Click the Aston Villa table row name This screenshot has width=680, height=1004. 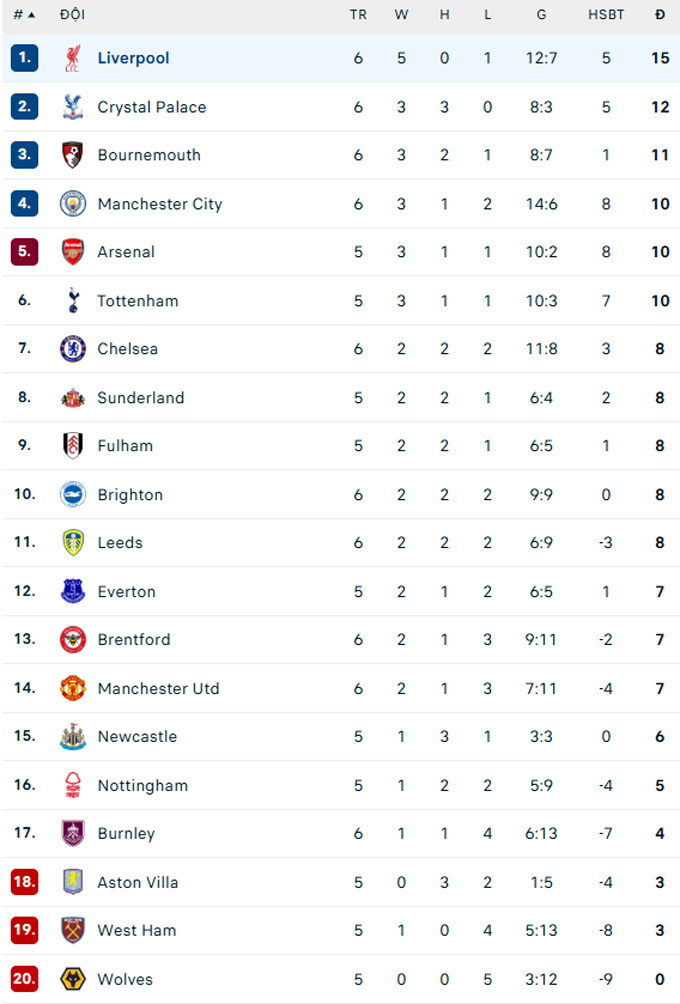click(x=138, y=882)
